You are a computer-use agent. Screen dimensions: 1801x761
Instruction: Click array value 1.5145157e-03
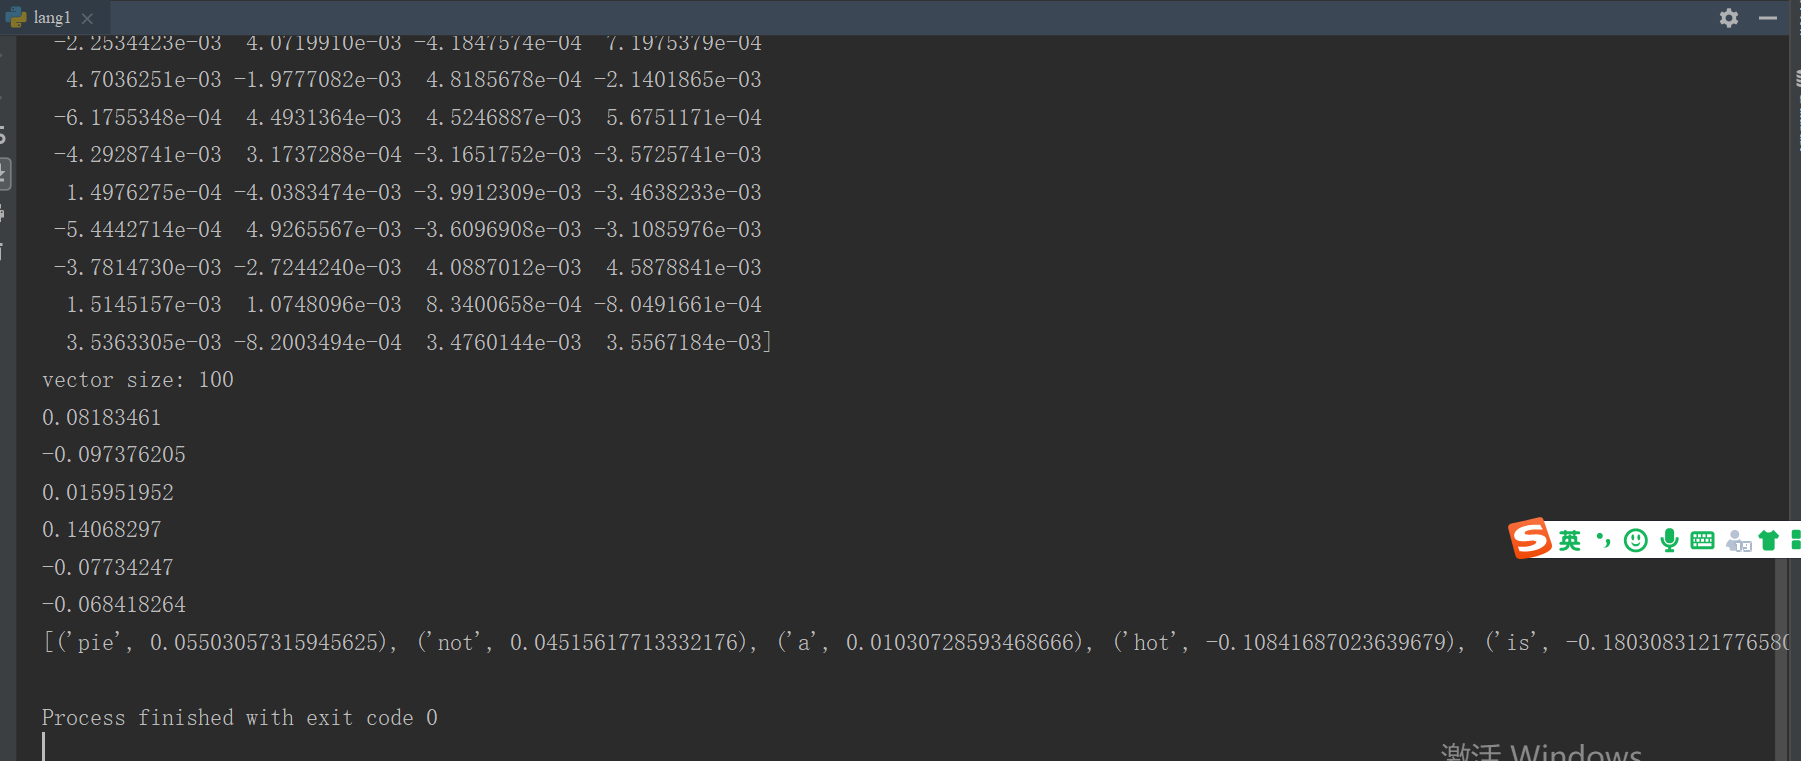click(x=144, y=305)
